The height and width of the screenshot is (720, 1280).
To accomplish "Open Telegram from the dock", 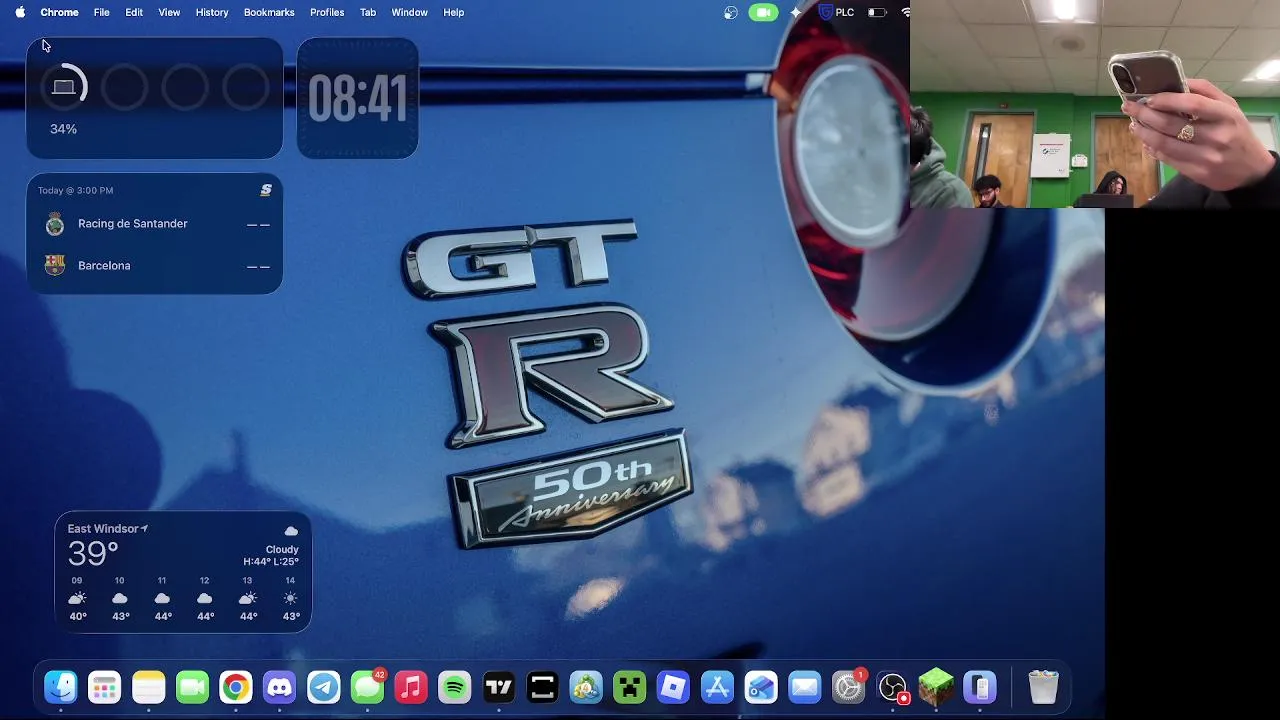I will coord(324,687).
